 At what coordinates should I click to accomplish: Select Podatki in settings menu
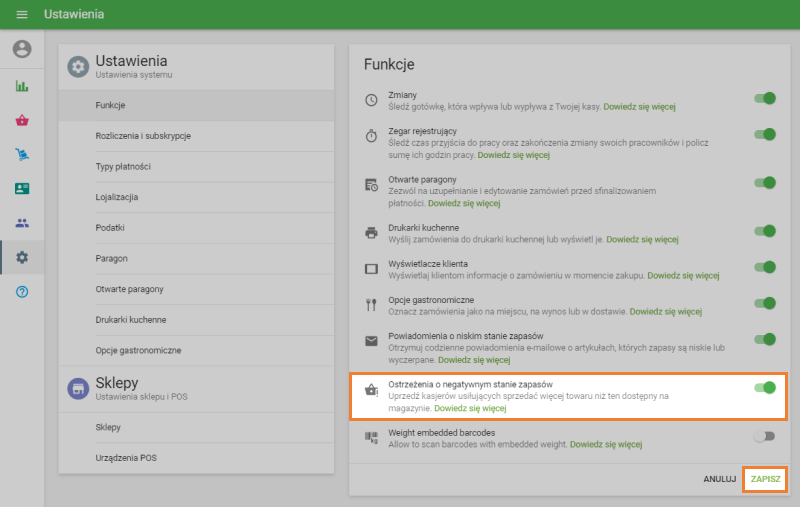tap(110, 228)
